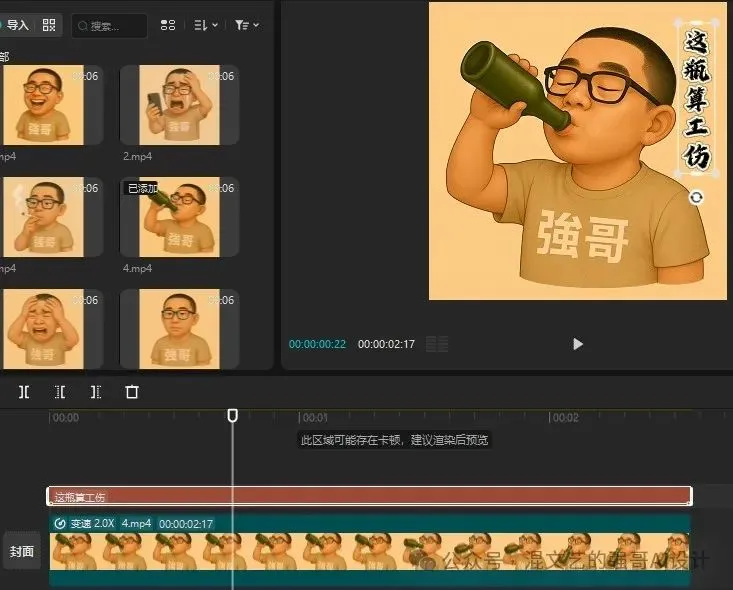Viewport: 733px width, 590px height.
Task: Select the laughing man clip thumbnail
Action: 43,105
